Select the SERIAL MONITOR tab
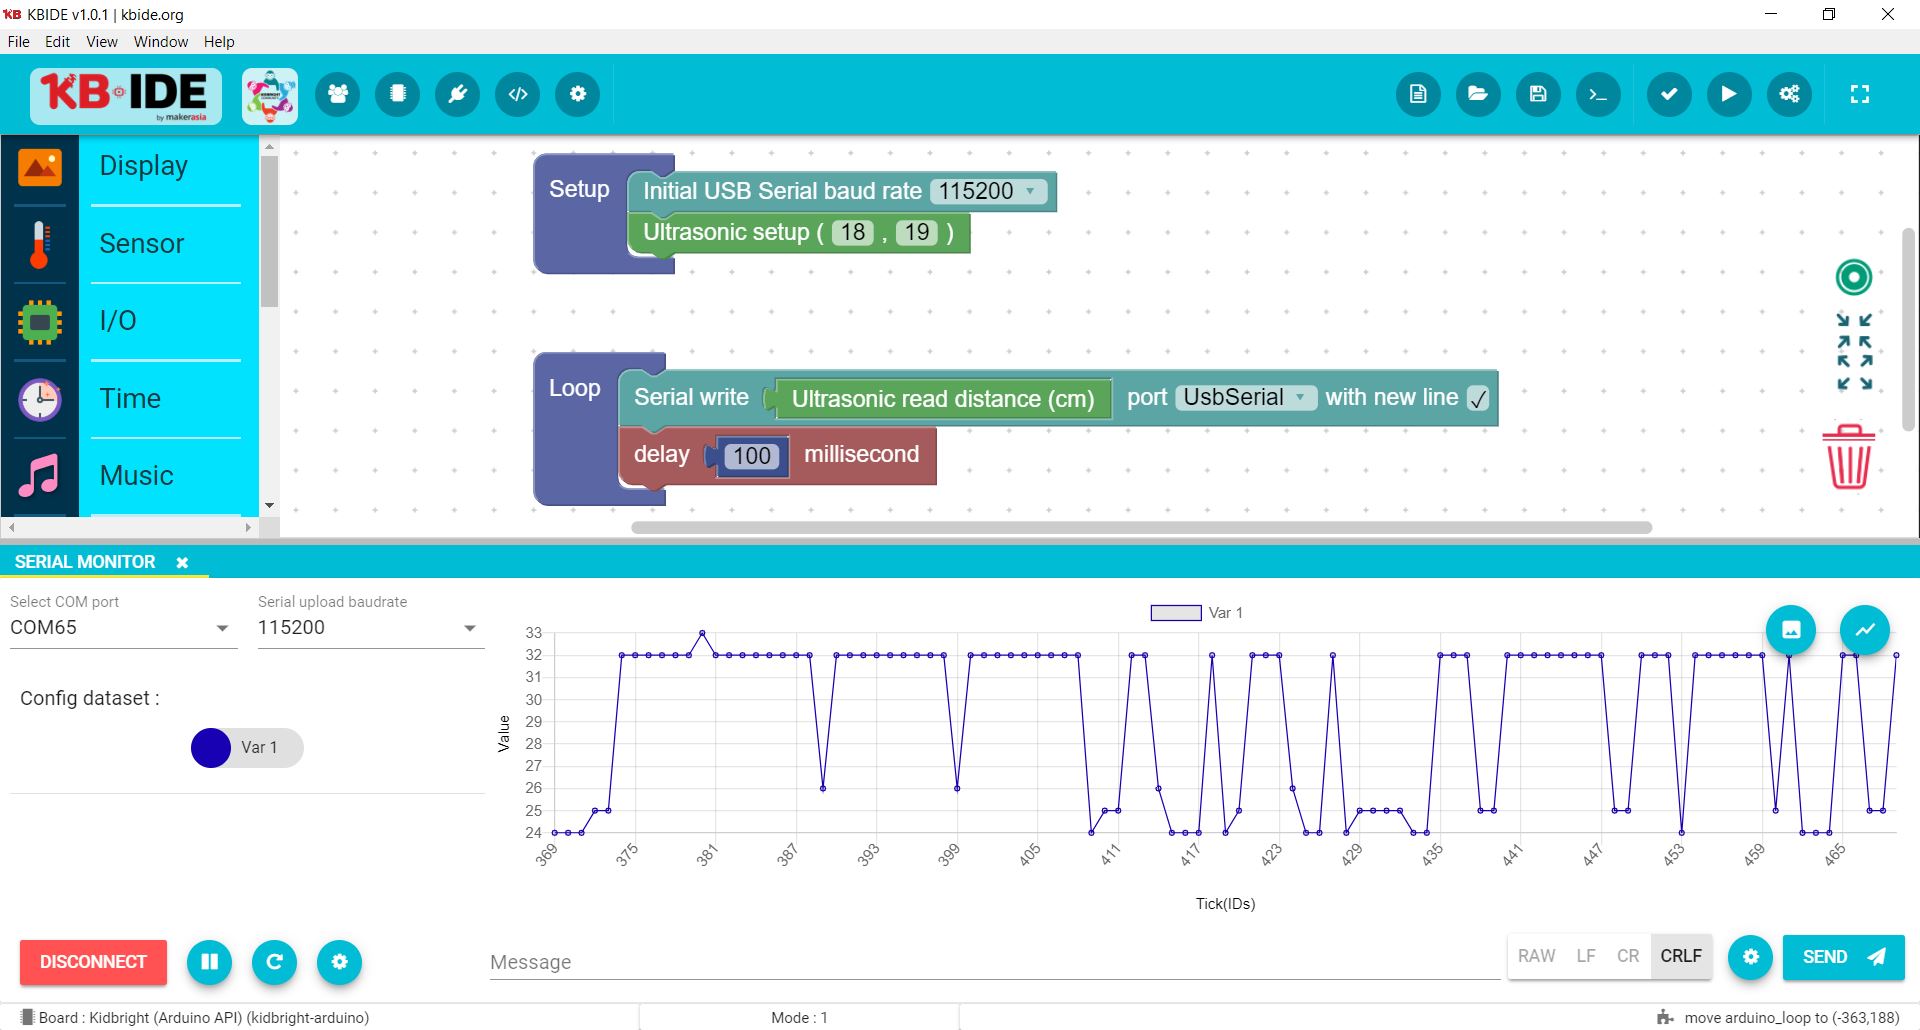Image resolution: width=1920 pixels, height=1030 pixels. click(85, 562)
